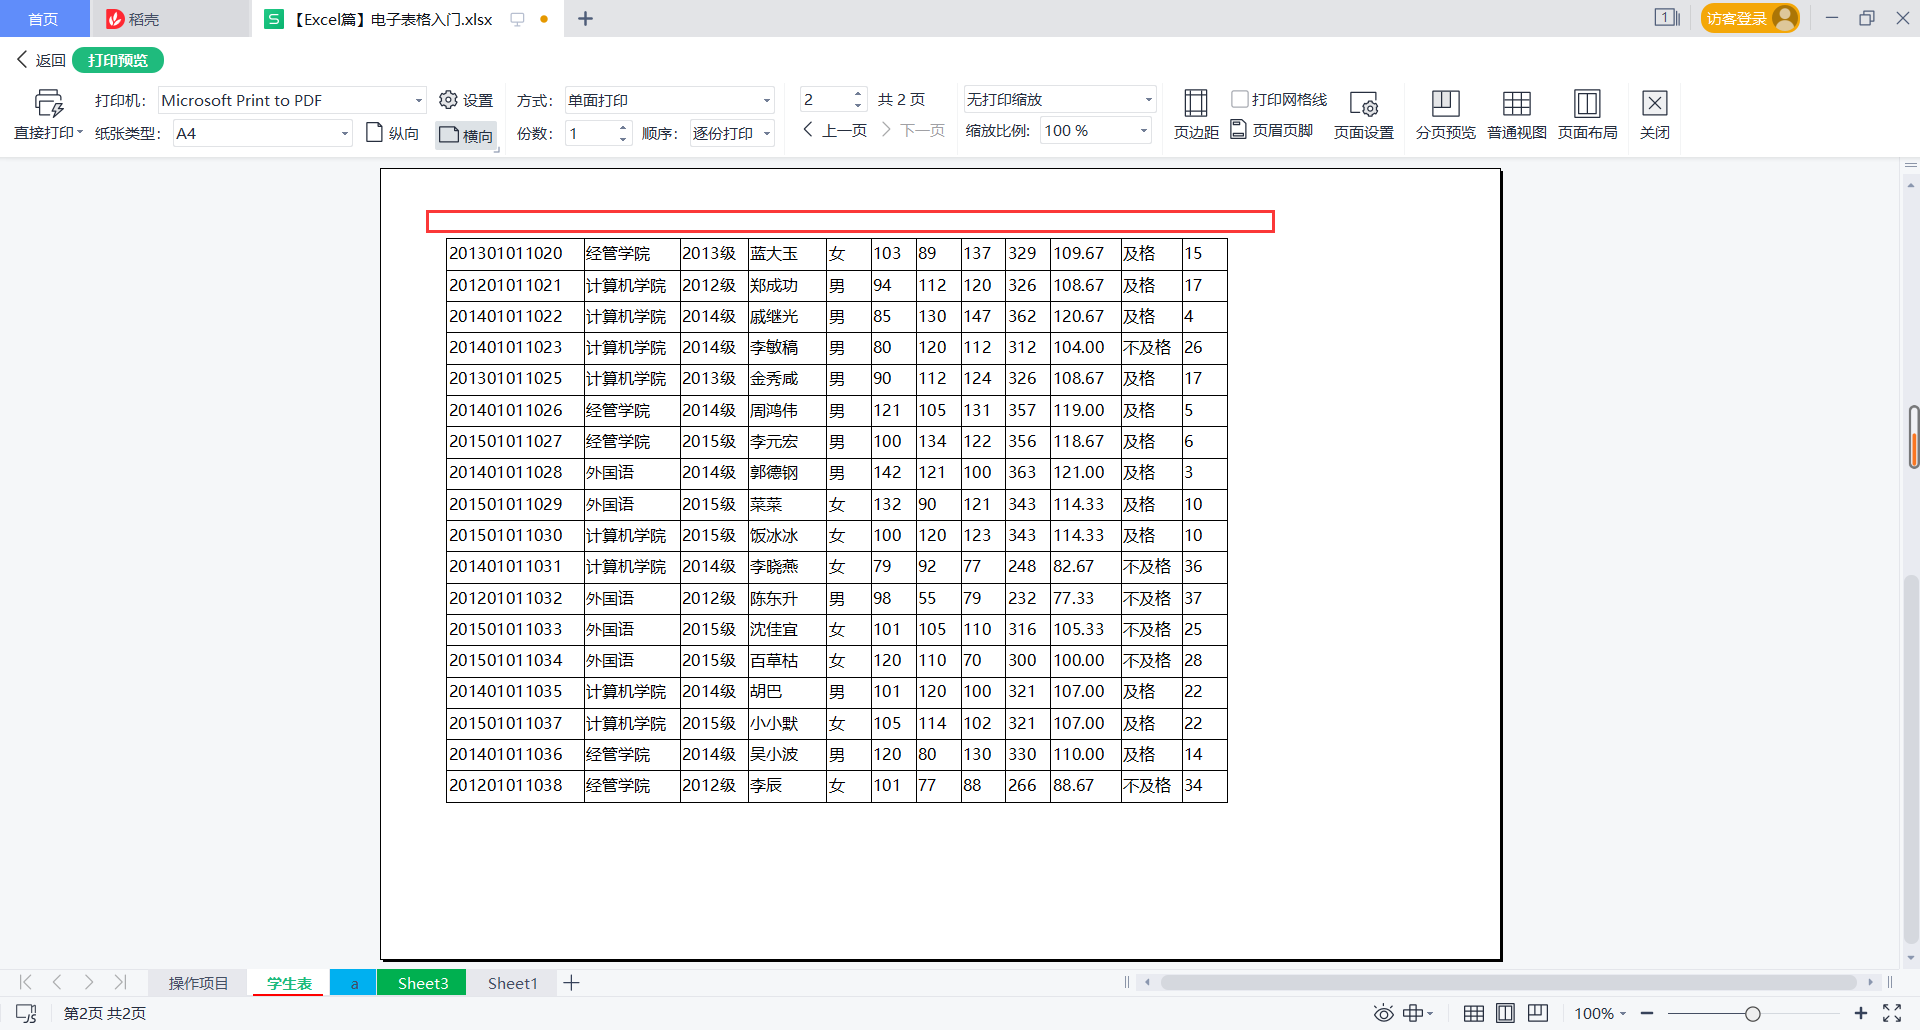Select landscape orientation 横向
The height and width of the screenshot is (1030, 1920).
pyautogui.click(x=466, y=135)
